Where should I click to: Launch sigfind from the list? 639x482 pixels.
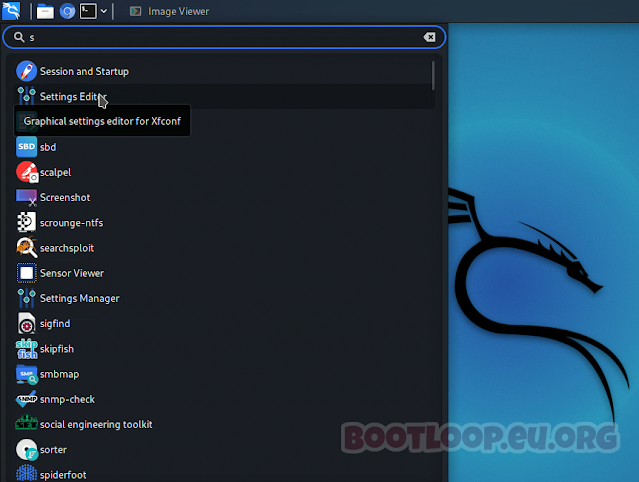click(224, 324)
